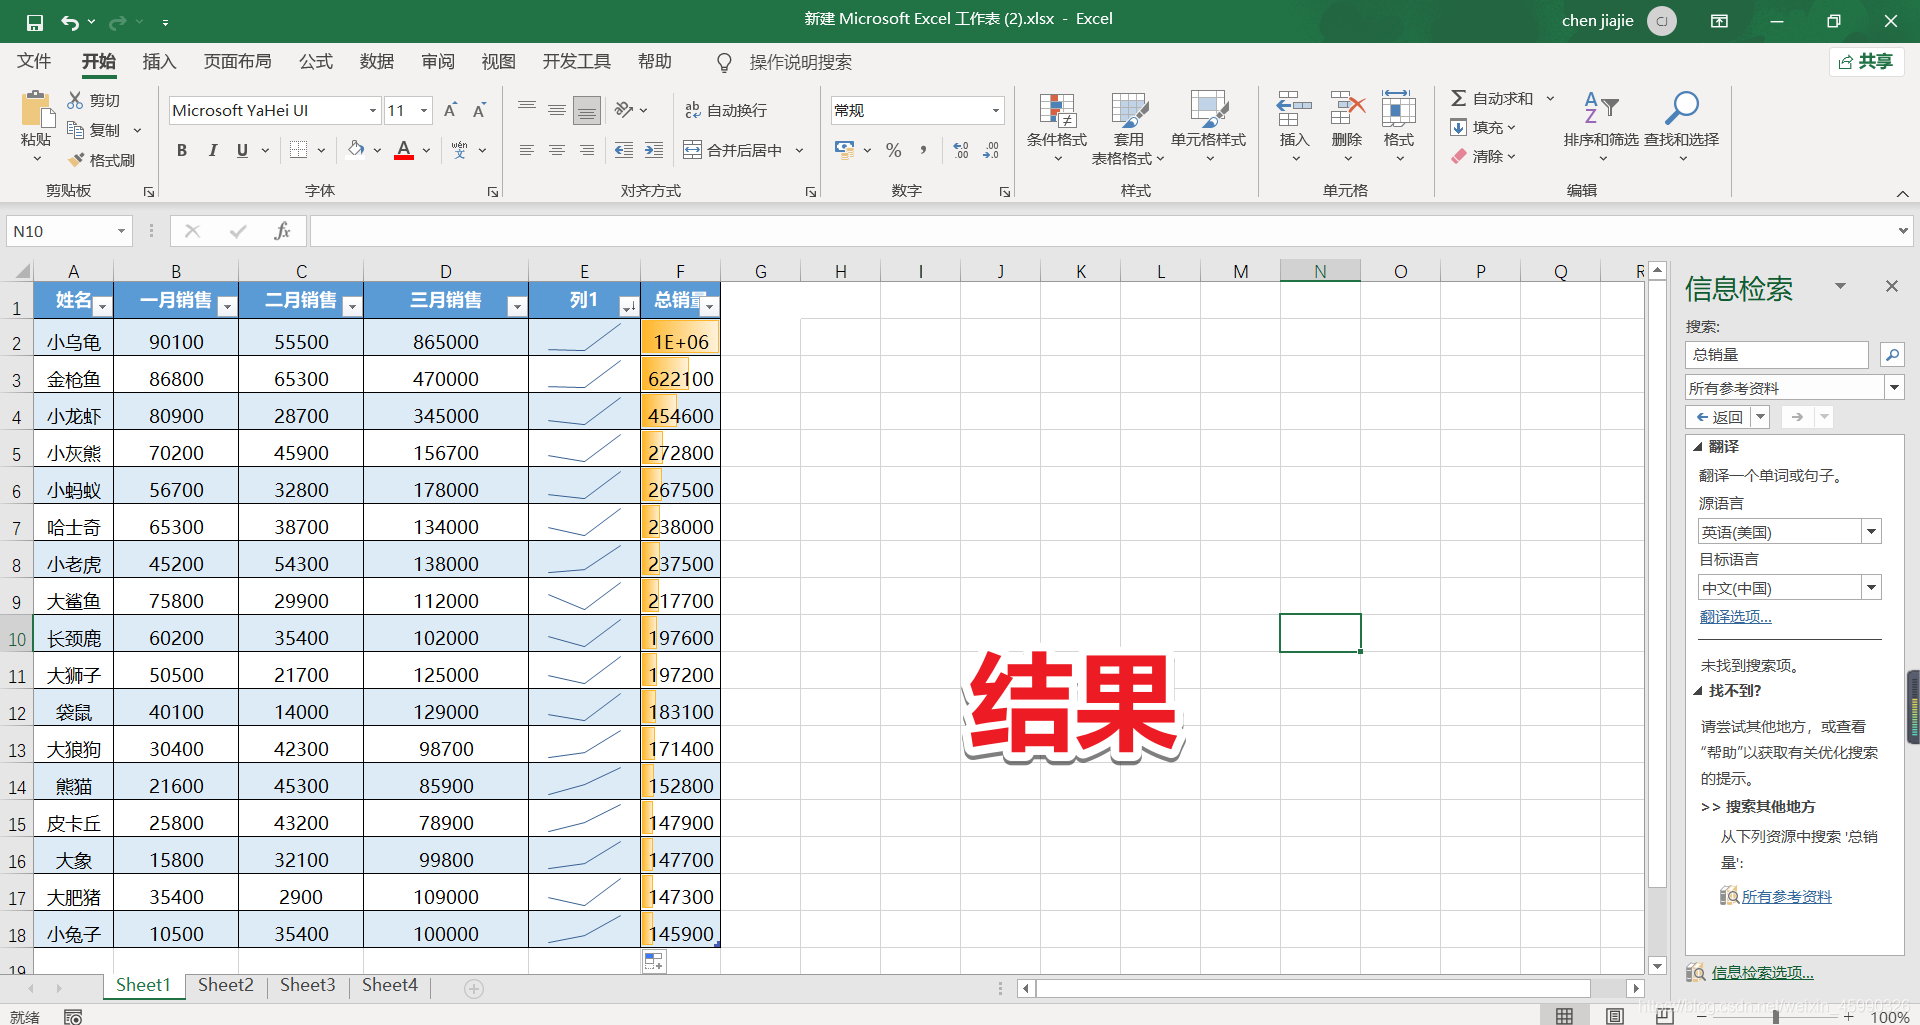This screenshot has width=1920, height=1025.
Task: Click Merge and Center icon
Action: click(x=692, y=150)
